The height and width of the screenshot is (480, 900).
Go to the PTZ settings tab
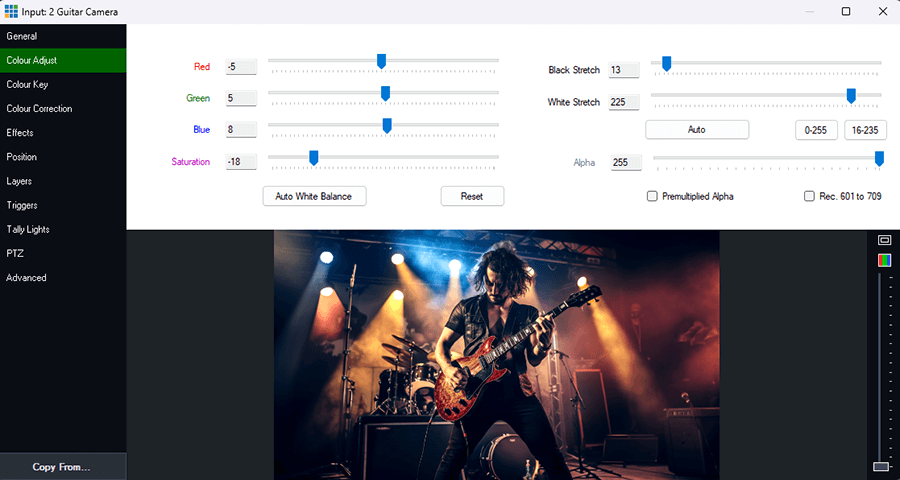click(x=15, y=253)
